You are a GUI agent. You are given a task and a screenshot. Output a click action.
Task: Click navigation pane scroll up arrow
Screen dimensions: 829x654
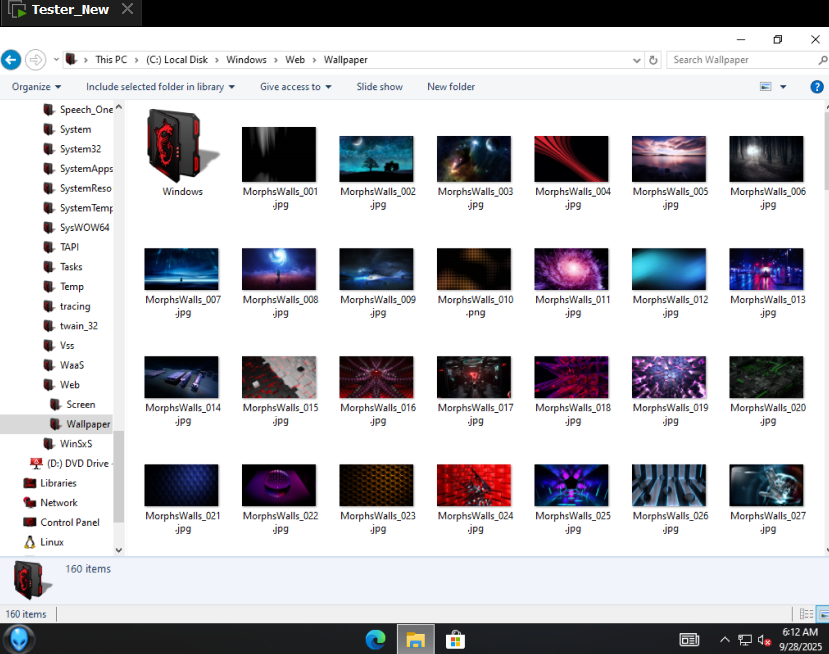[119, 107]
